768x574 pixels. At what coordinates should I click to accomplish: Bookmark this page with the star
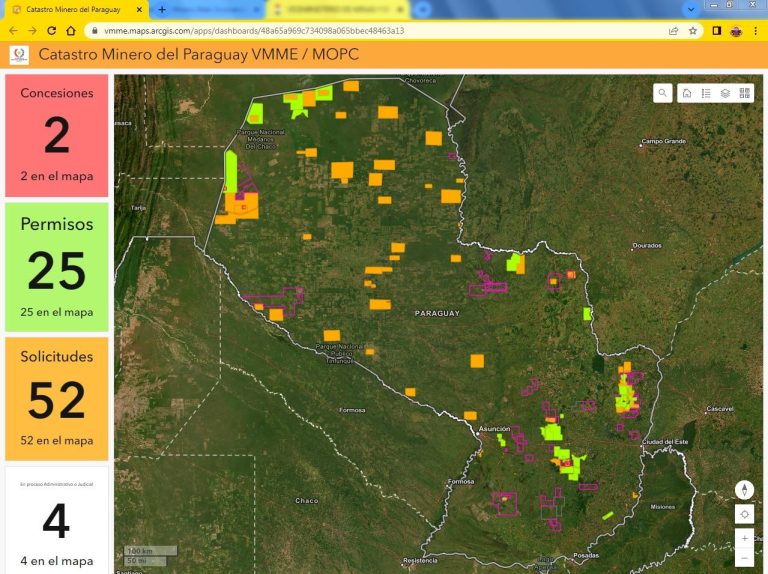click(693, 31)
